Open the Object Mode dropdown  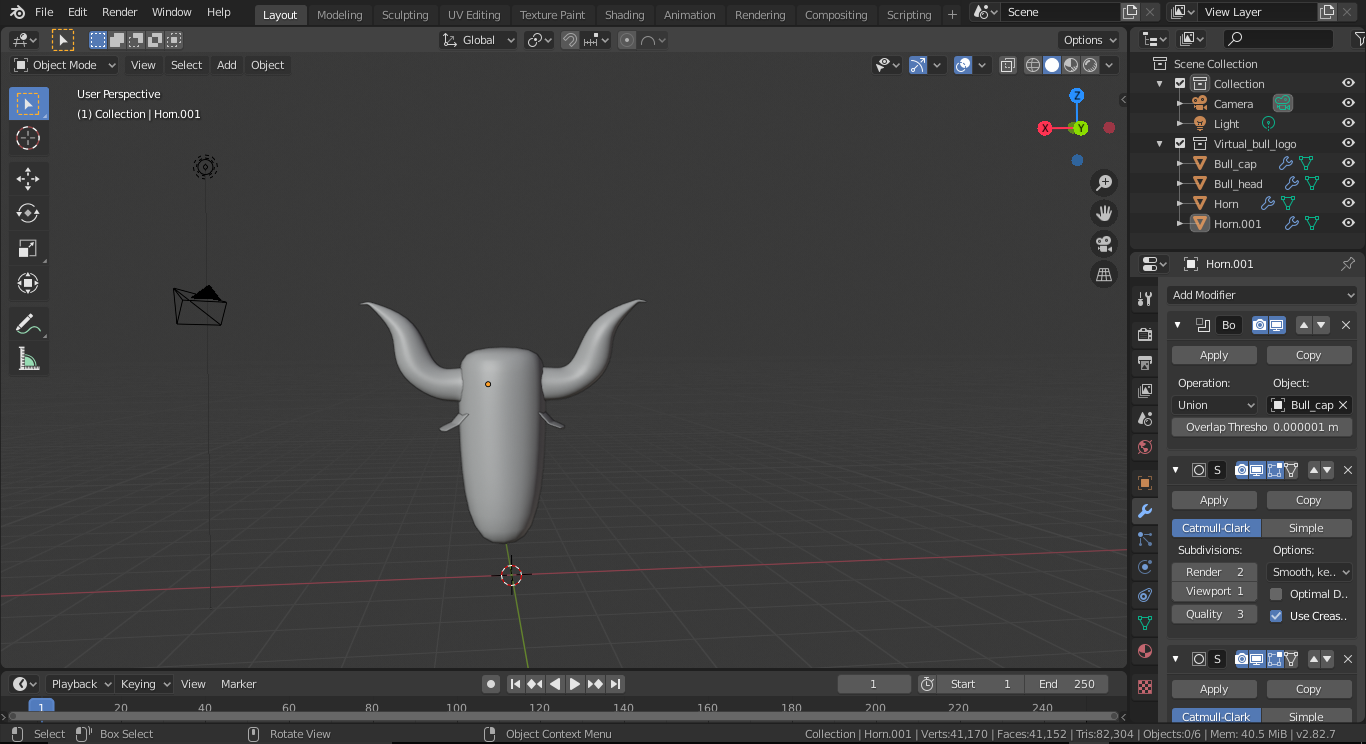click(65, 65)
